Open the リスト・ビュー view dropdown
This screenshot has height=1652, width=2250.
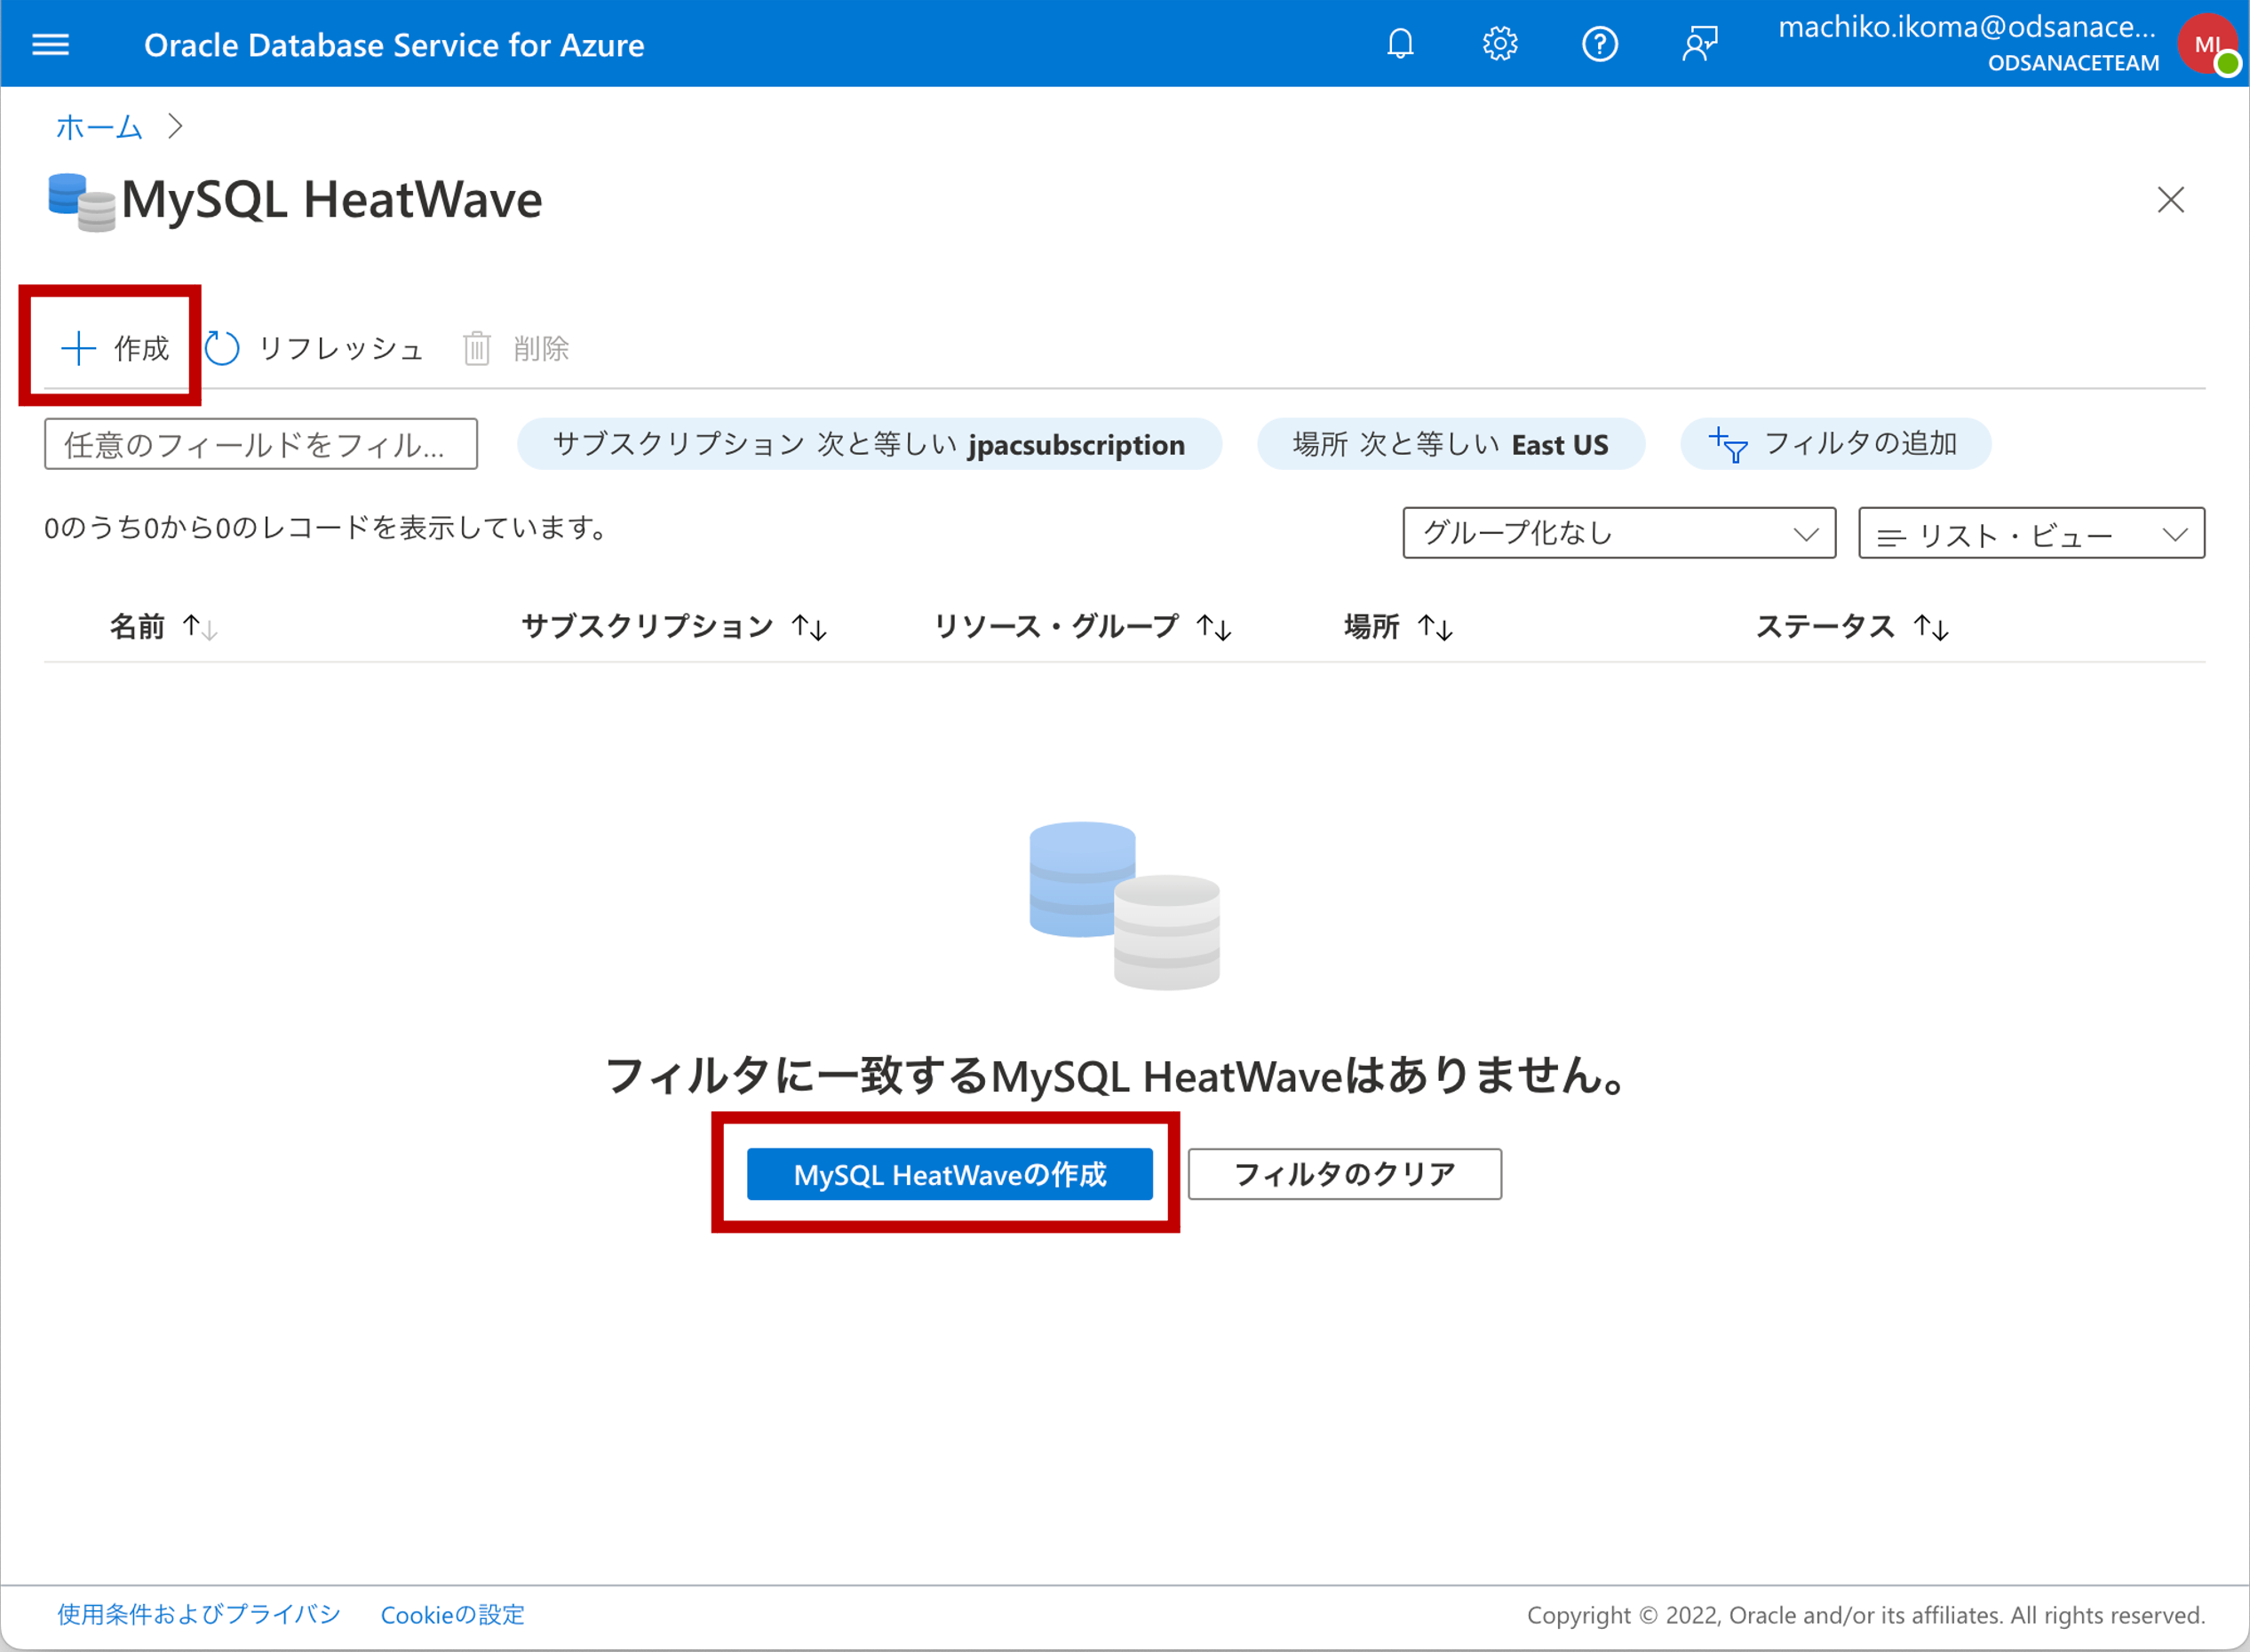pyautogui.click(x=2030, y=535)
